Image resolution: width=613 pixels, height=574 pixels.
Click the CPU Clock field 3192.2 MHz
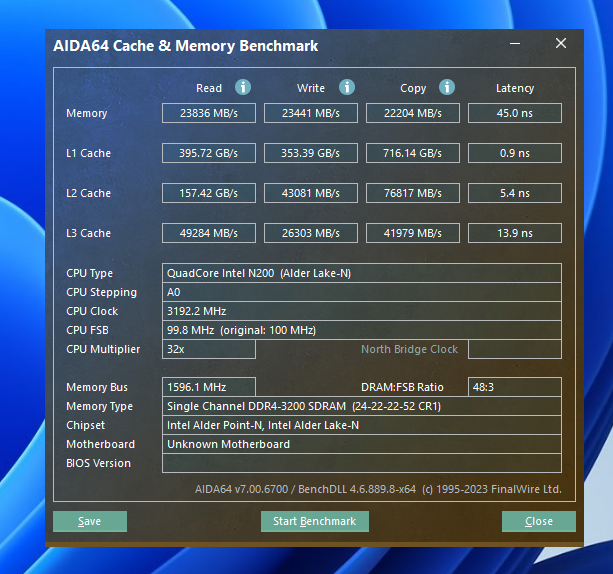click(362, 311)
